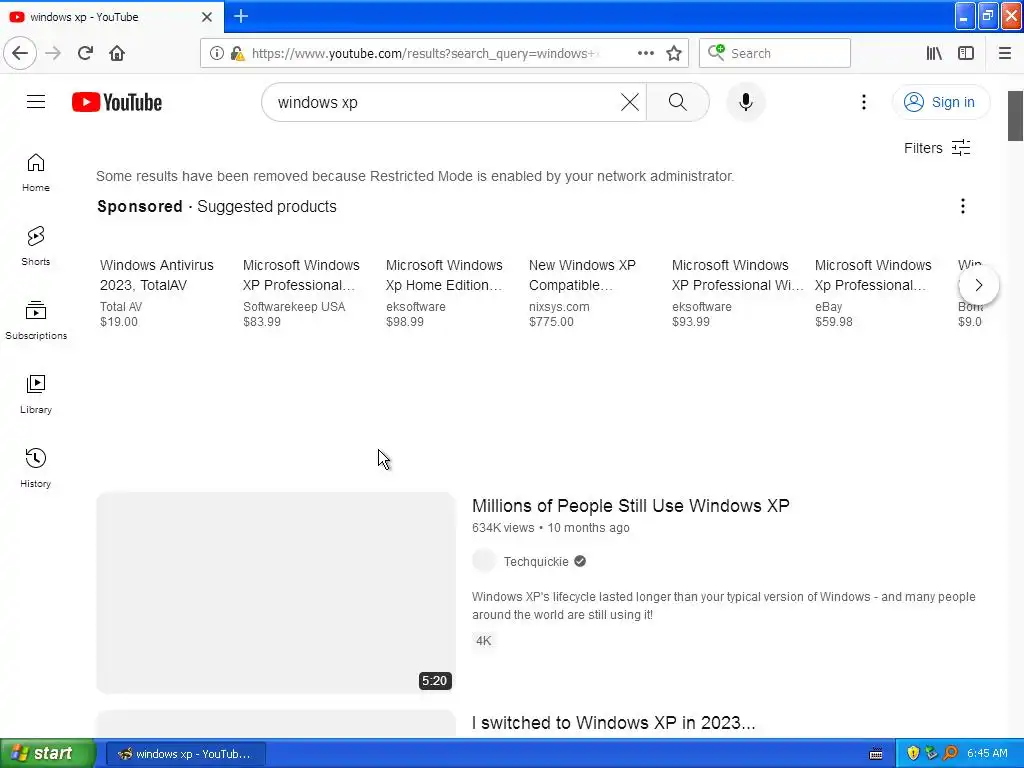Open Sponsored section three-dot options

pyautogui.click(x=963, y=206)
